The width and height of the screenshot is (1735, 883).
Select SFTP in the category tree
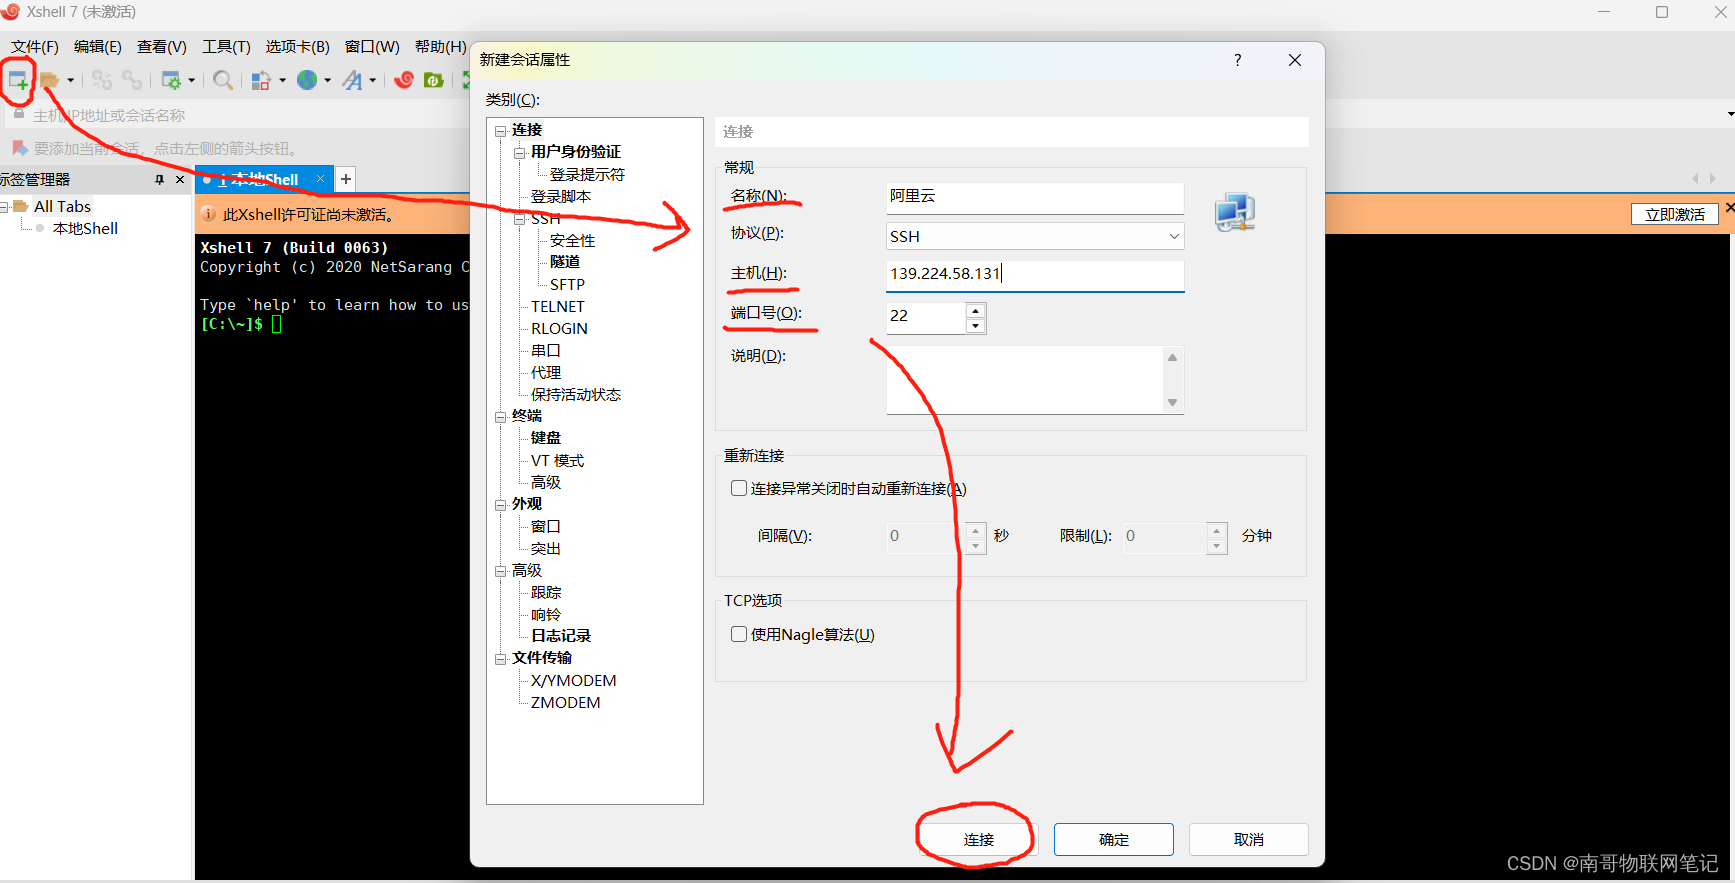[x=567, y=285]
